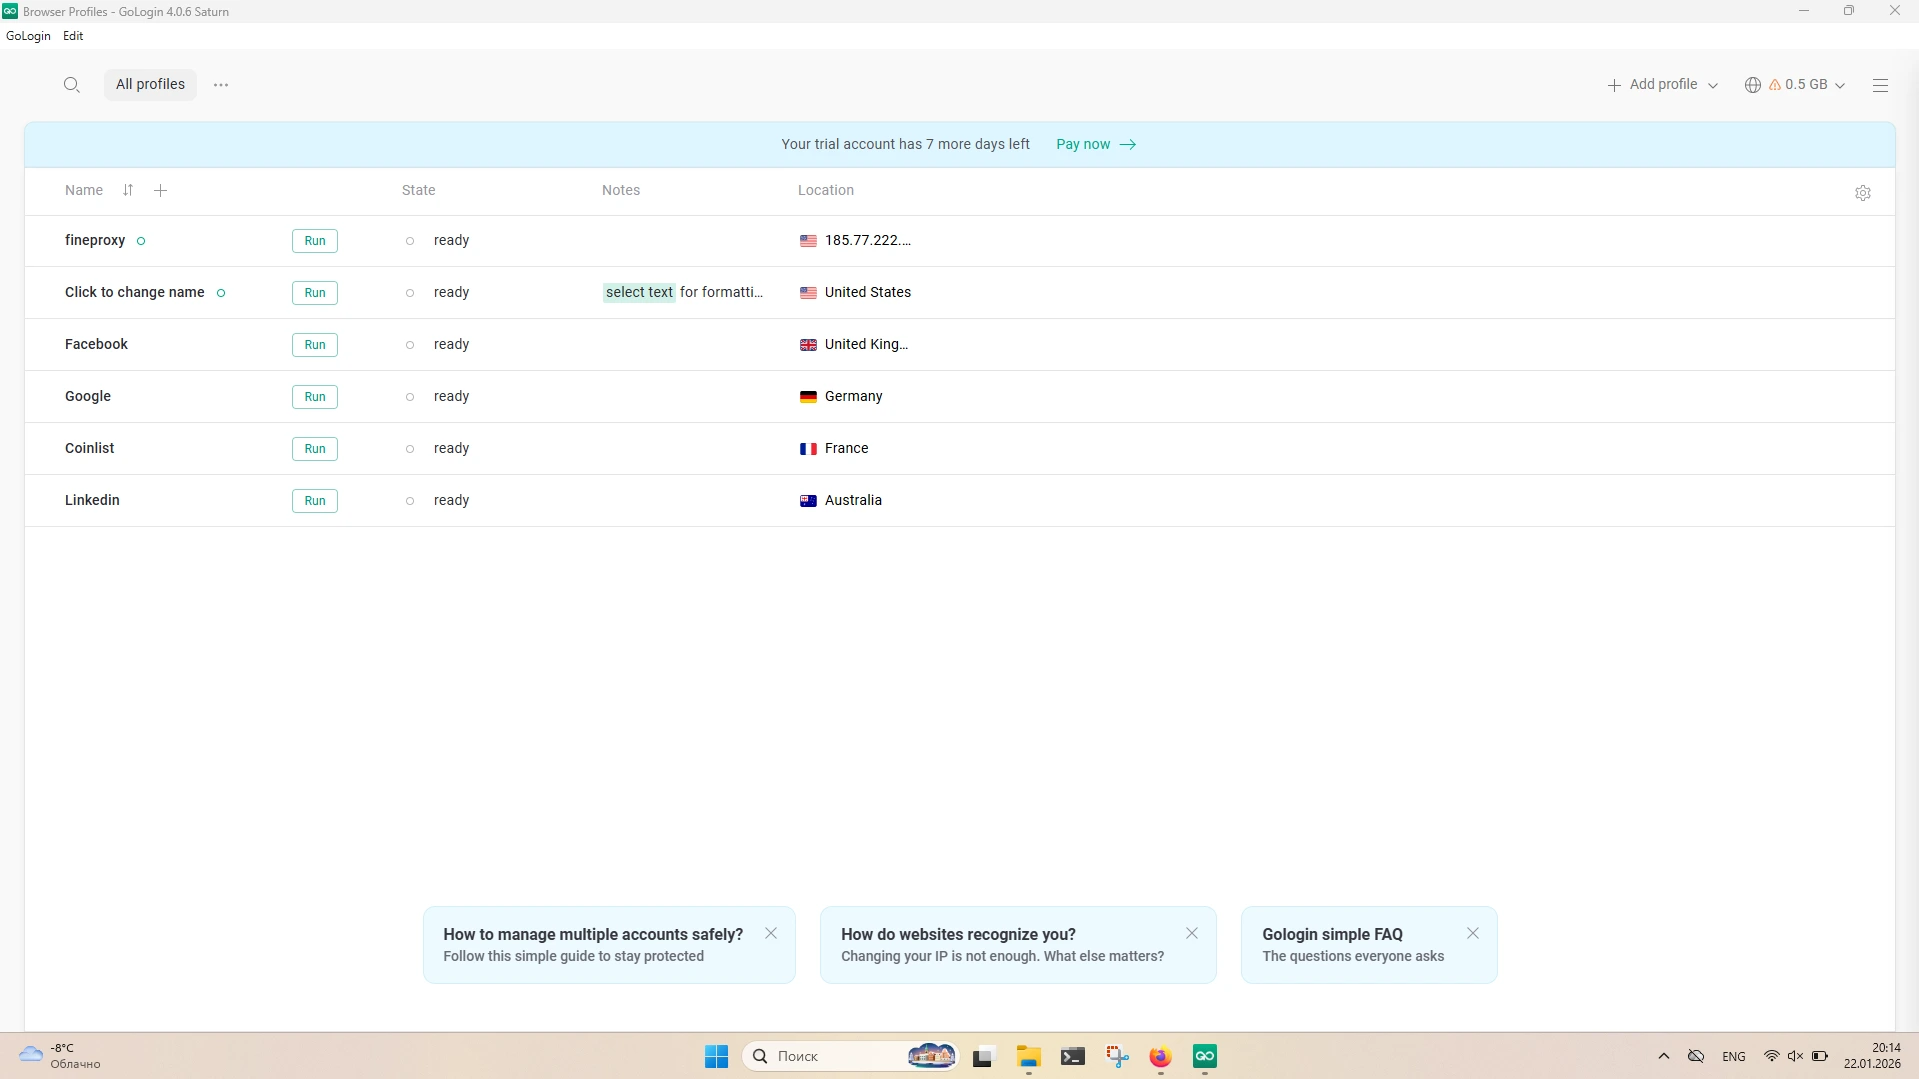Viewport: 1919px width, 1079px height.
Task: Click the fineproxy status circle indicator
Action: tap(141, 241)
